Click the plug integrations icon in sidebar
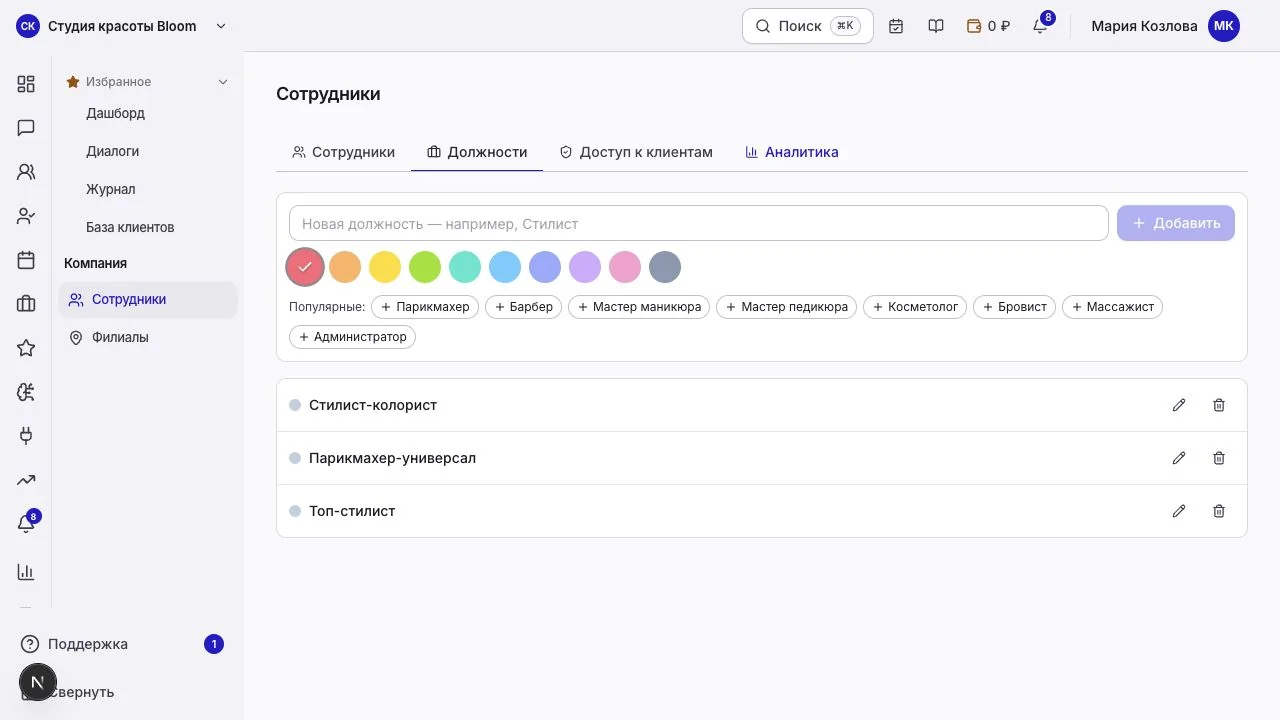Screen dimensions: 1280x720 26,436
